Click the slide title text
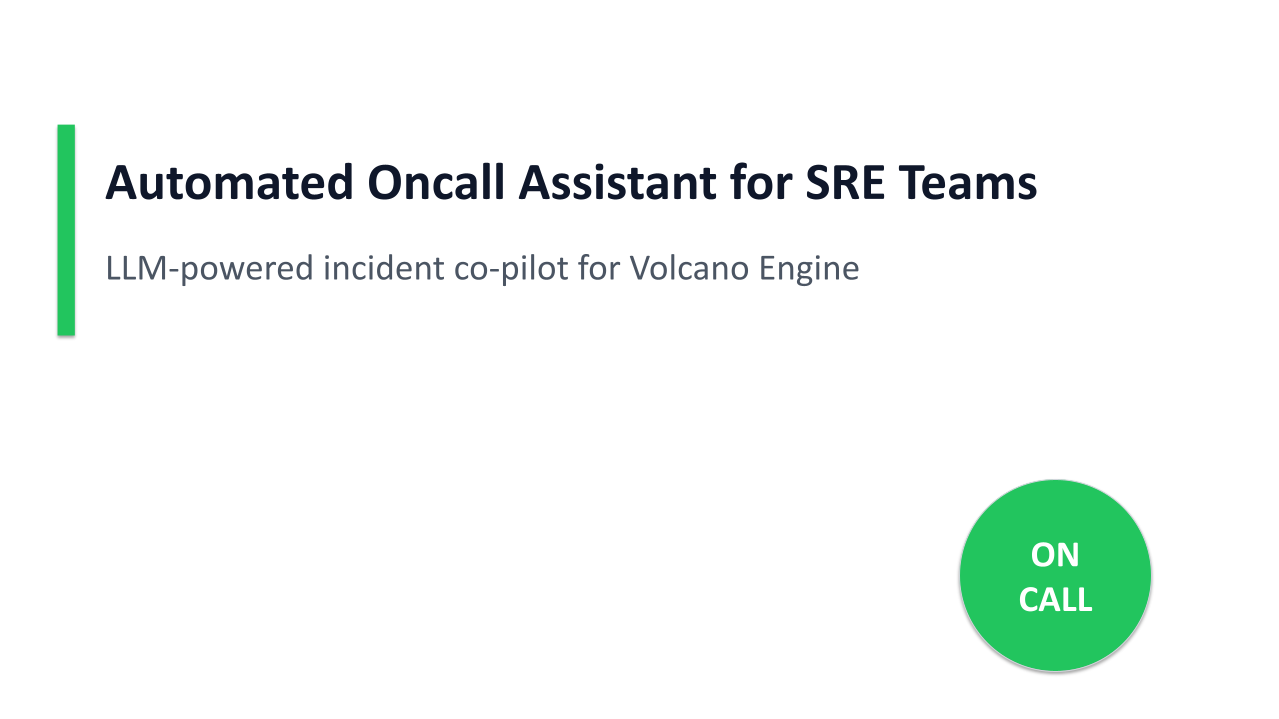This screenshot has height=719, width=1279. click(570, 183)
